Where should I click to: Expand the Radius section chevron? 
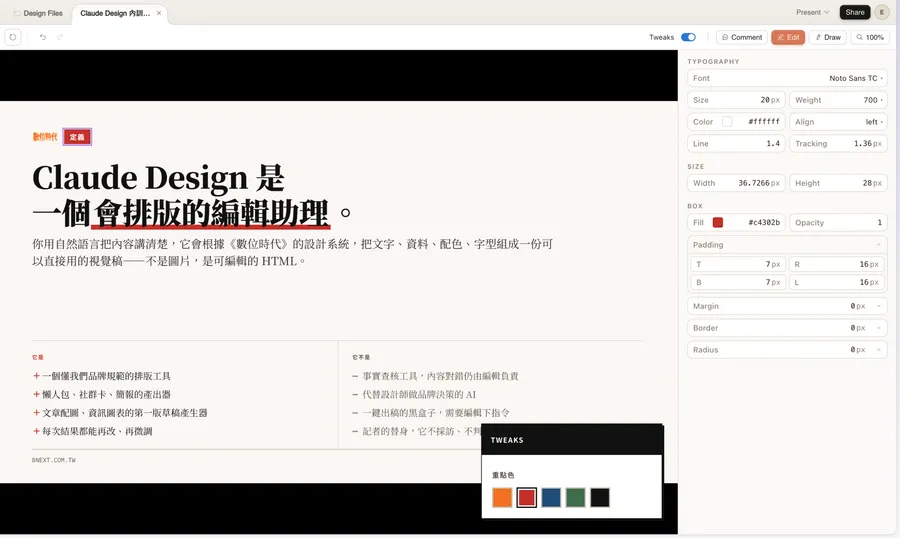[878, 350]
